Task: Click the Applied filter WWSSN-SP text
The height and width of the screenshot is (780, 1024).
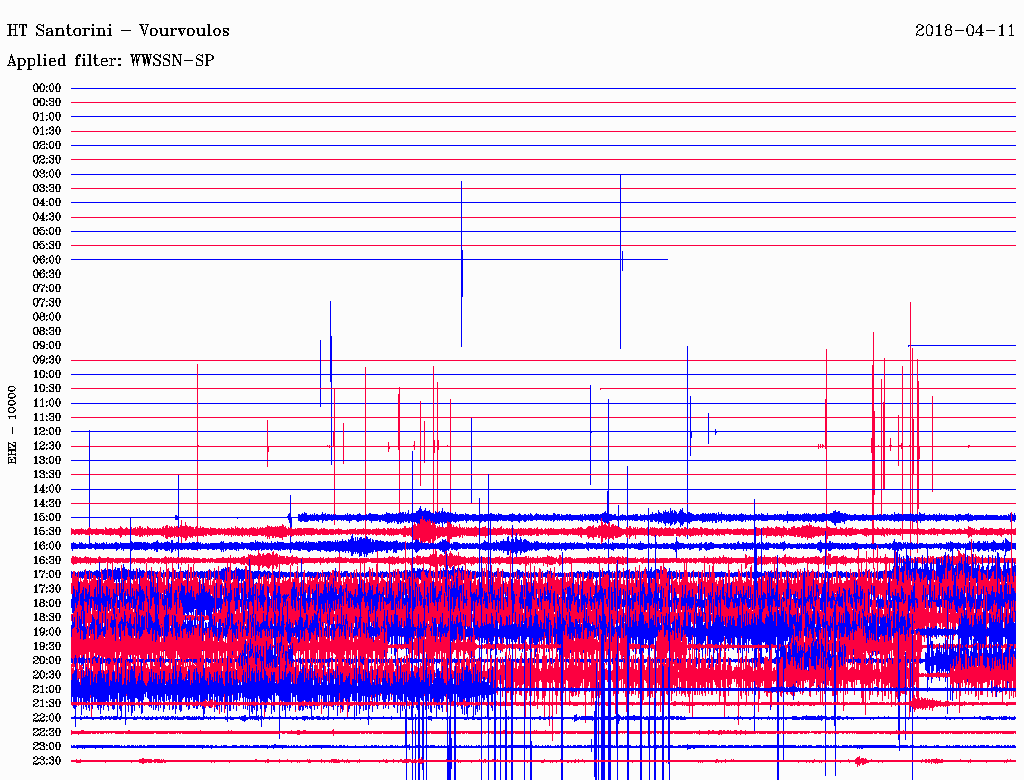Action: coord(110,61)
